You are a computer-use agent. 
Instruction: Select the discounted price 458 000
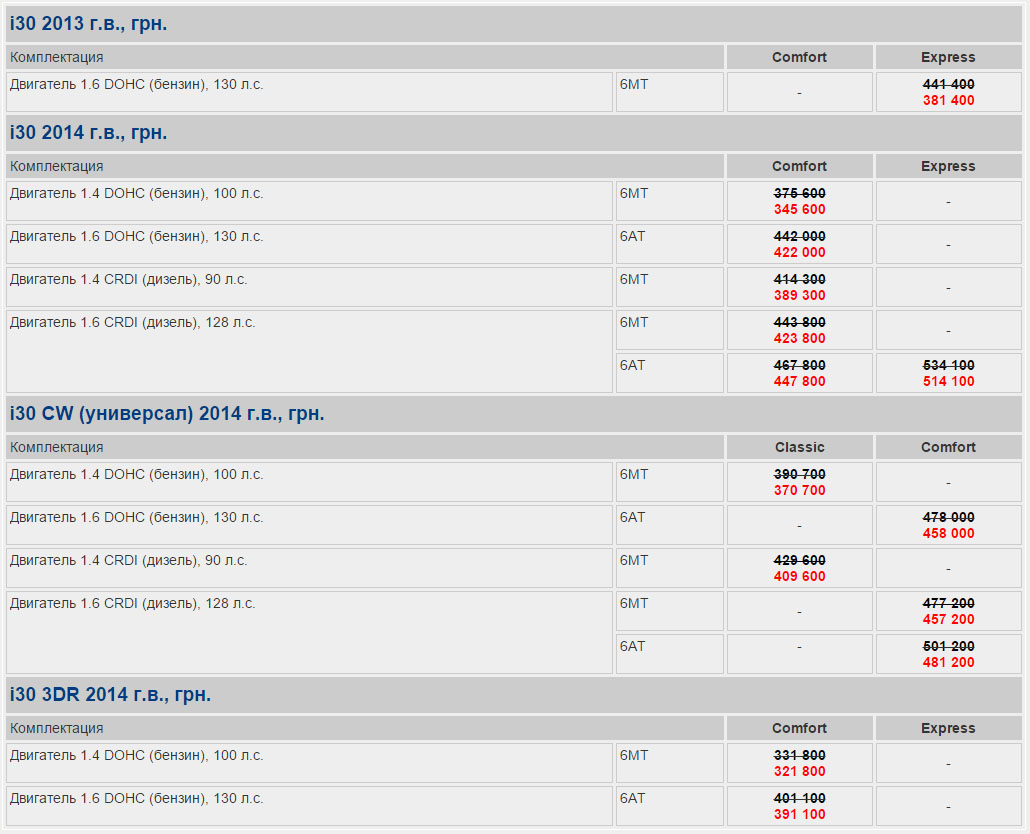[x=948, y=534]
